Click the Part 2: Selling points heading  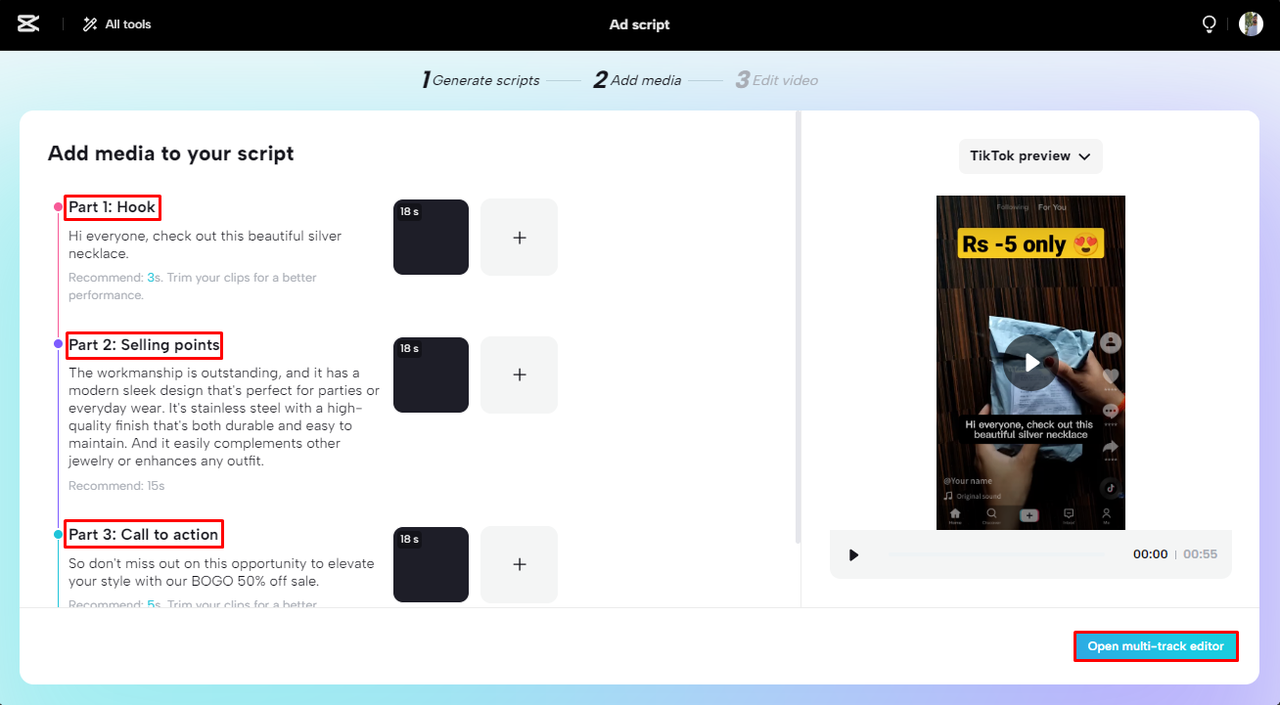(x=144, y=345)
